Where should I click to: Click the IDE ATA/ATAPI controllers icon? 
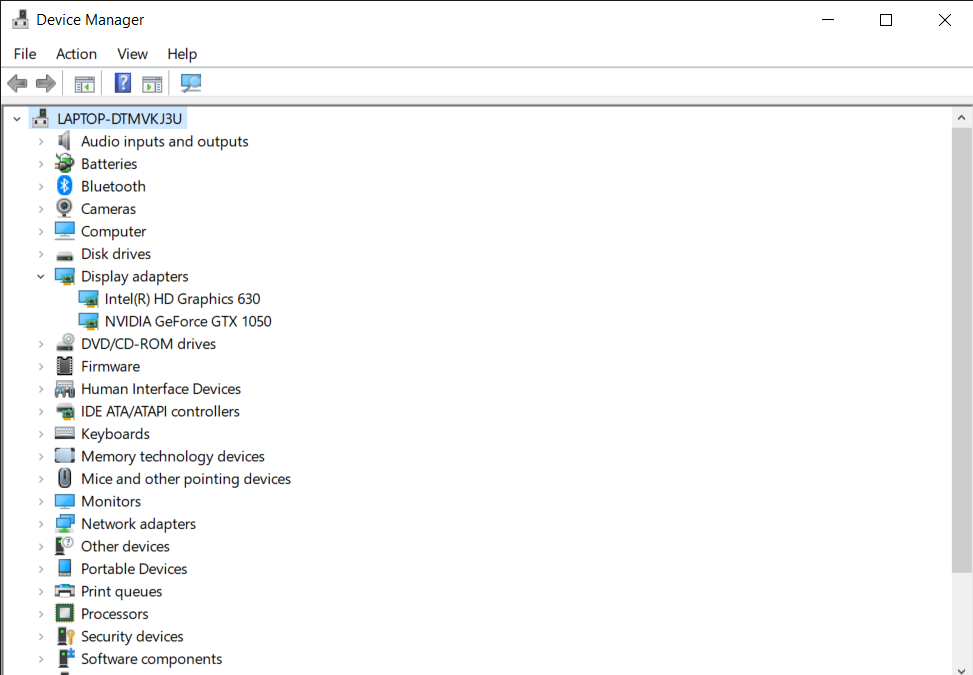[65, 411]
